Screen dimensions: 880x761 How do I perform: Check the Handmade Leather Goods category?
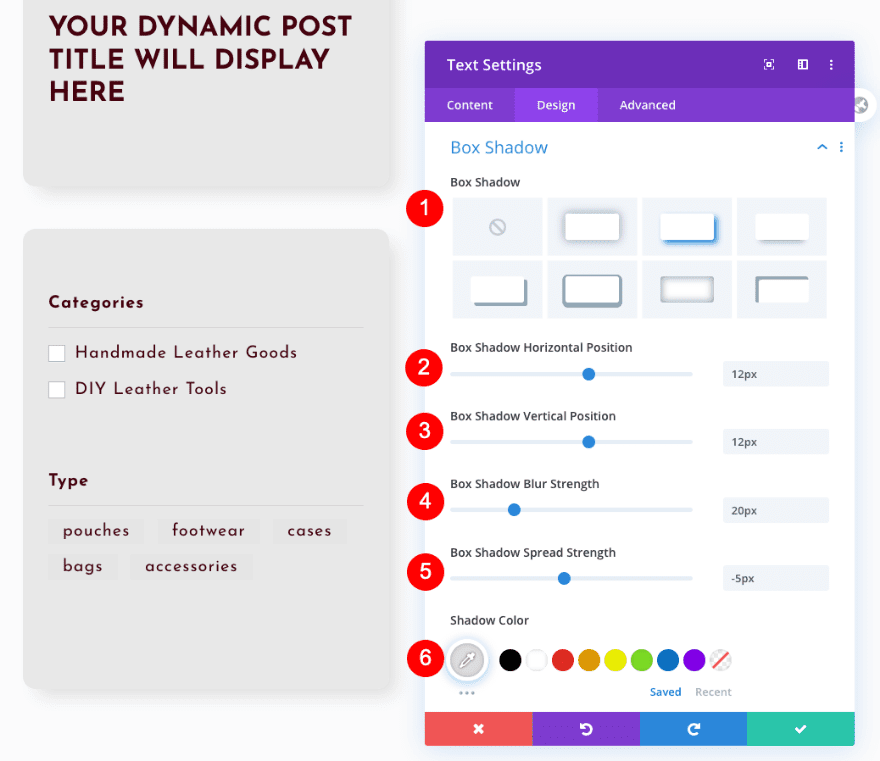click(57, 352)
